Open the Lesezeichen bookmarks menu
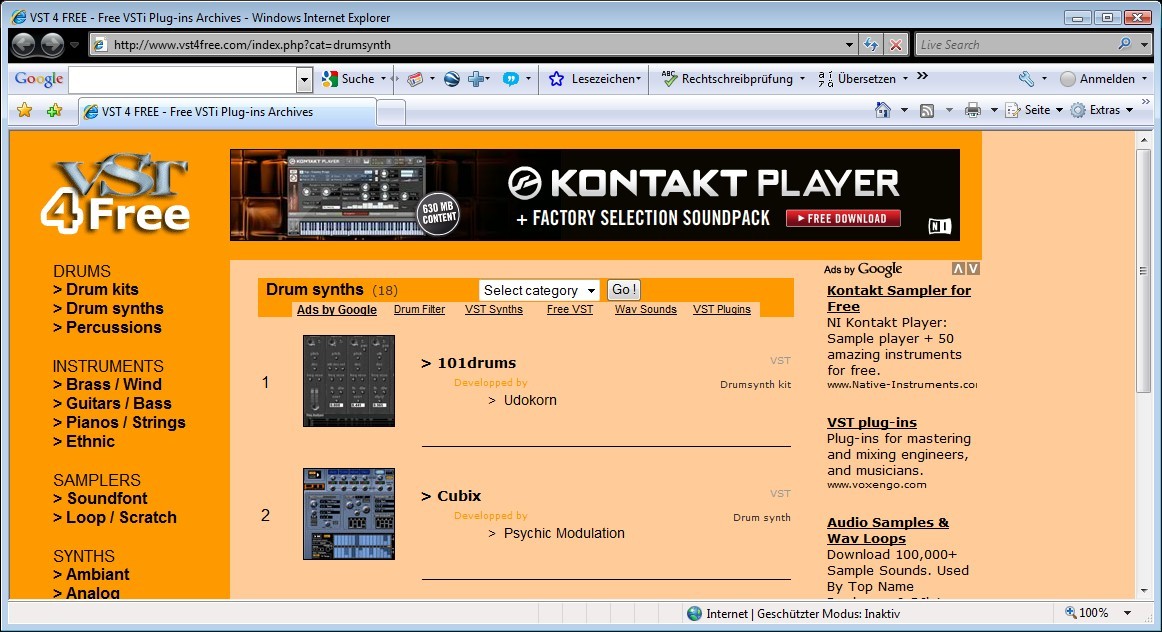1162x632 pixels. click(595, 79)
